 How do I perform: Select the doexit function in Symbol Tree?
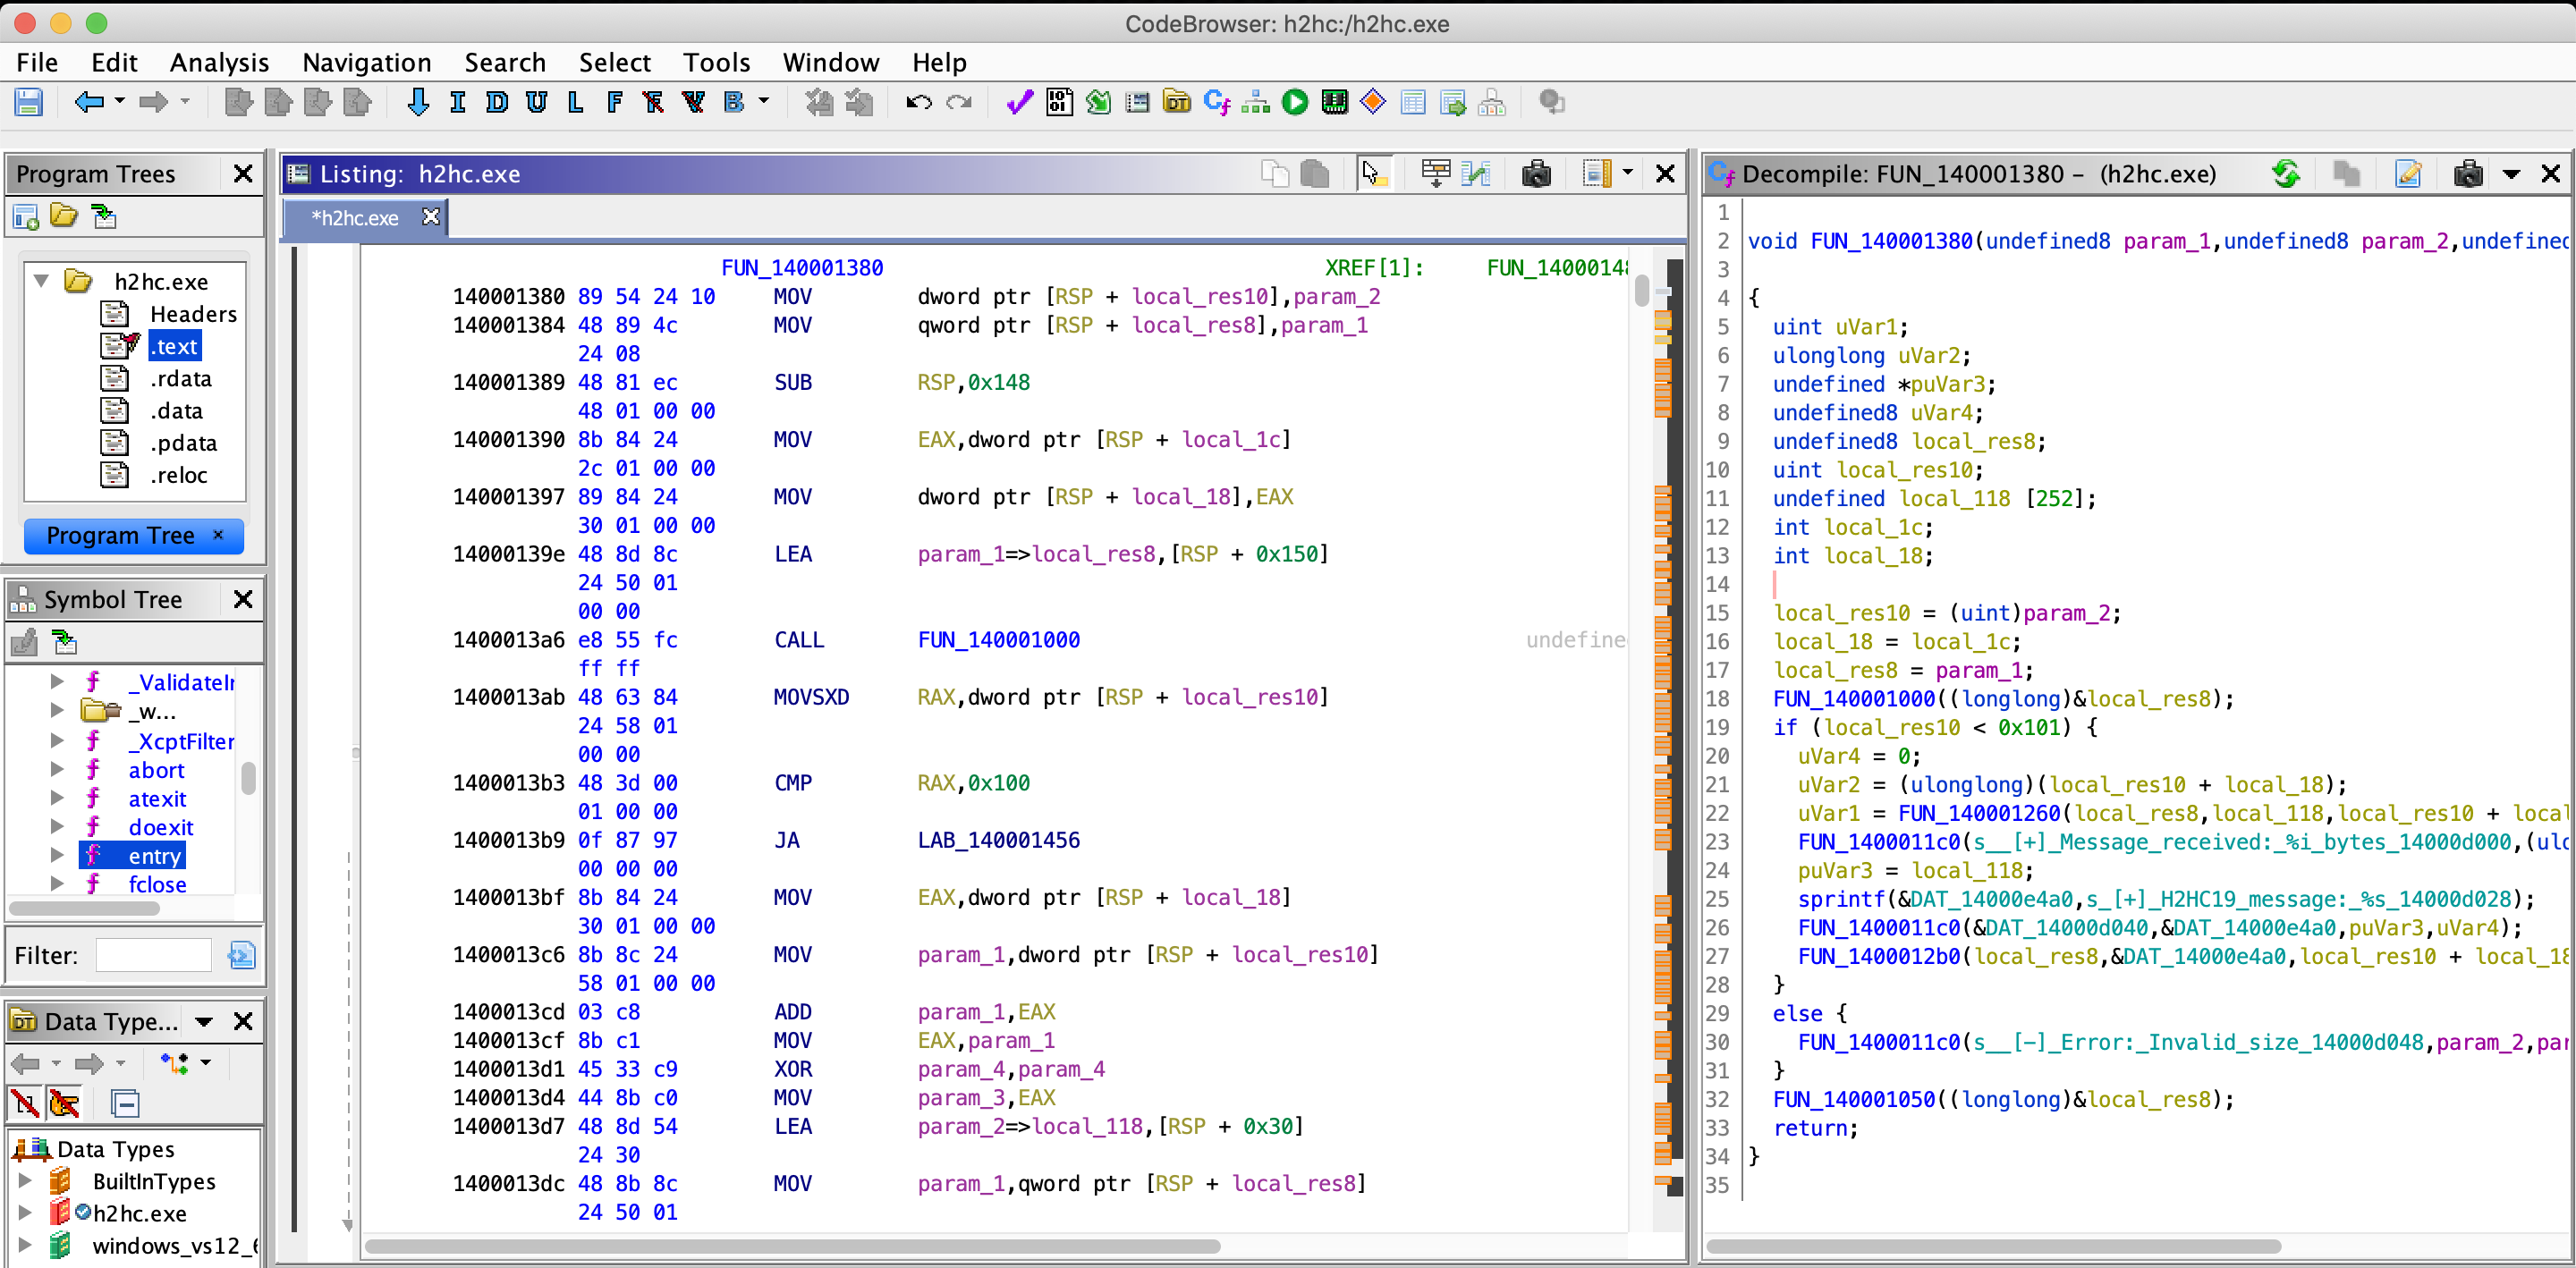160,827
